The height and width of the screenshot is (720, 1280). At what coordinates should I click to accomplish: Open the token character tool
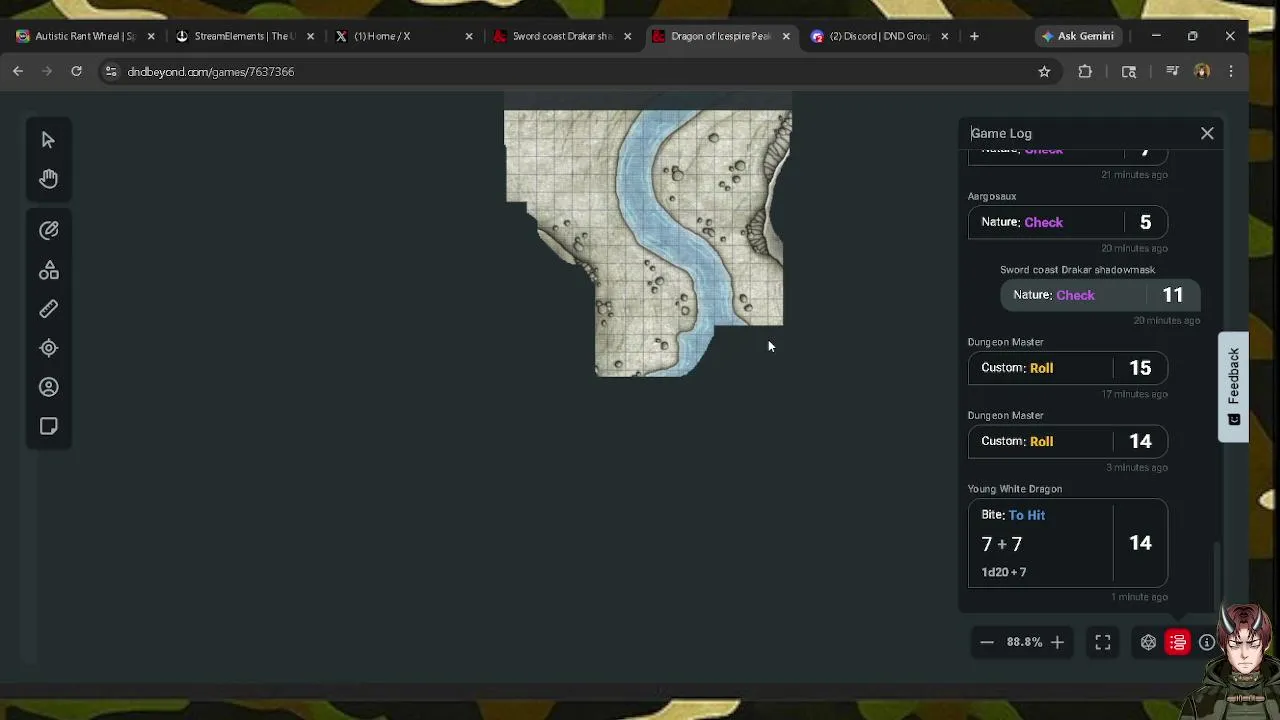point(48,387)
